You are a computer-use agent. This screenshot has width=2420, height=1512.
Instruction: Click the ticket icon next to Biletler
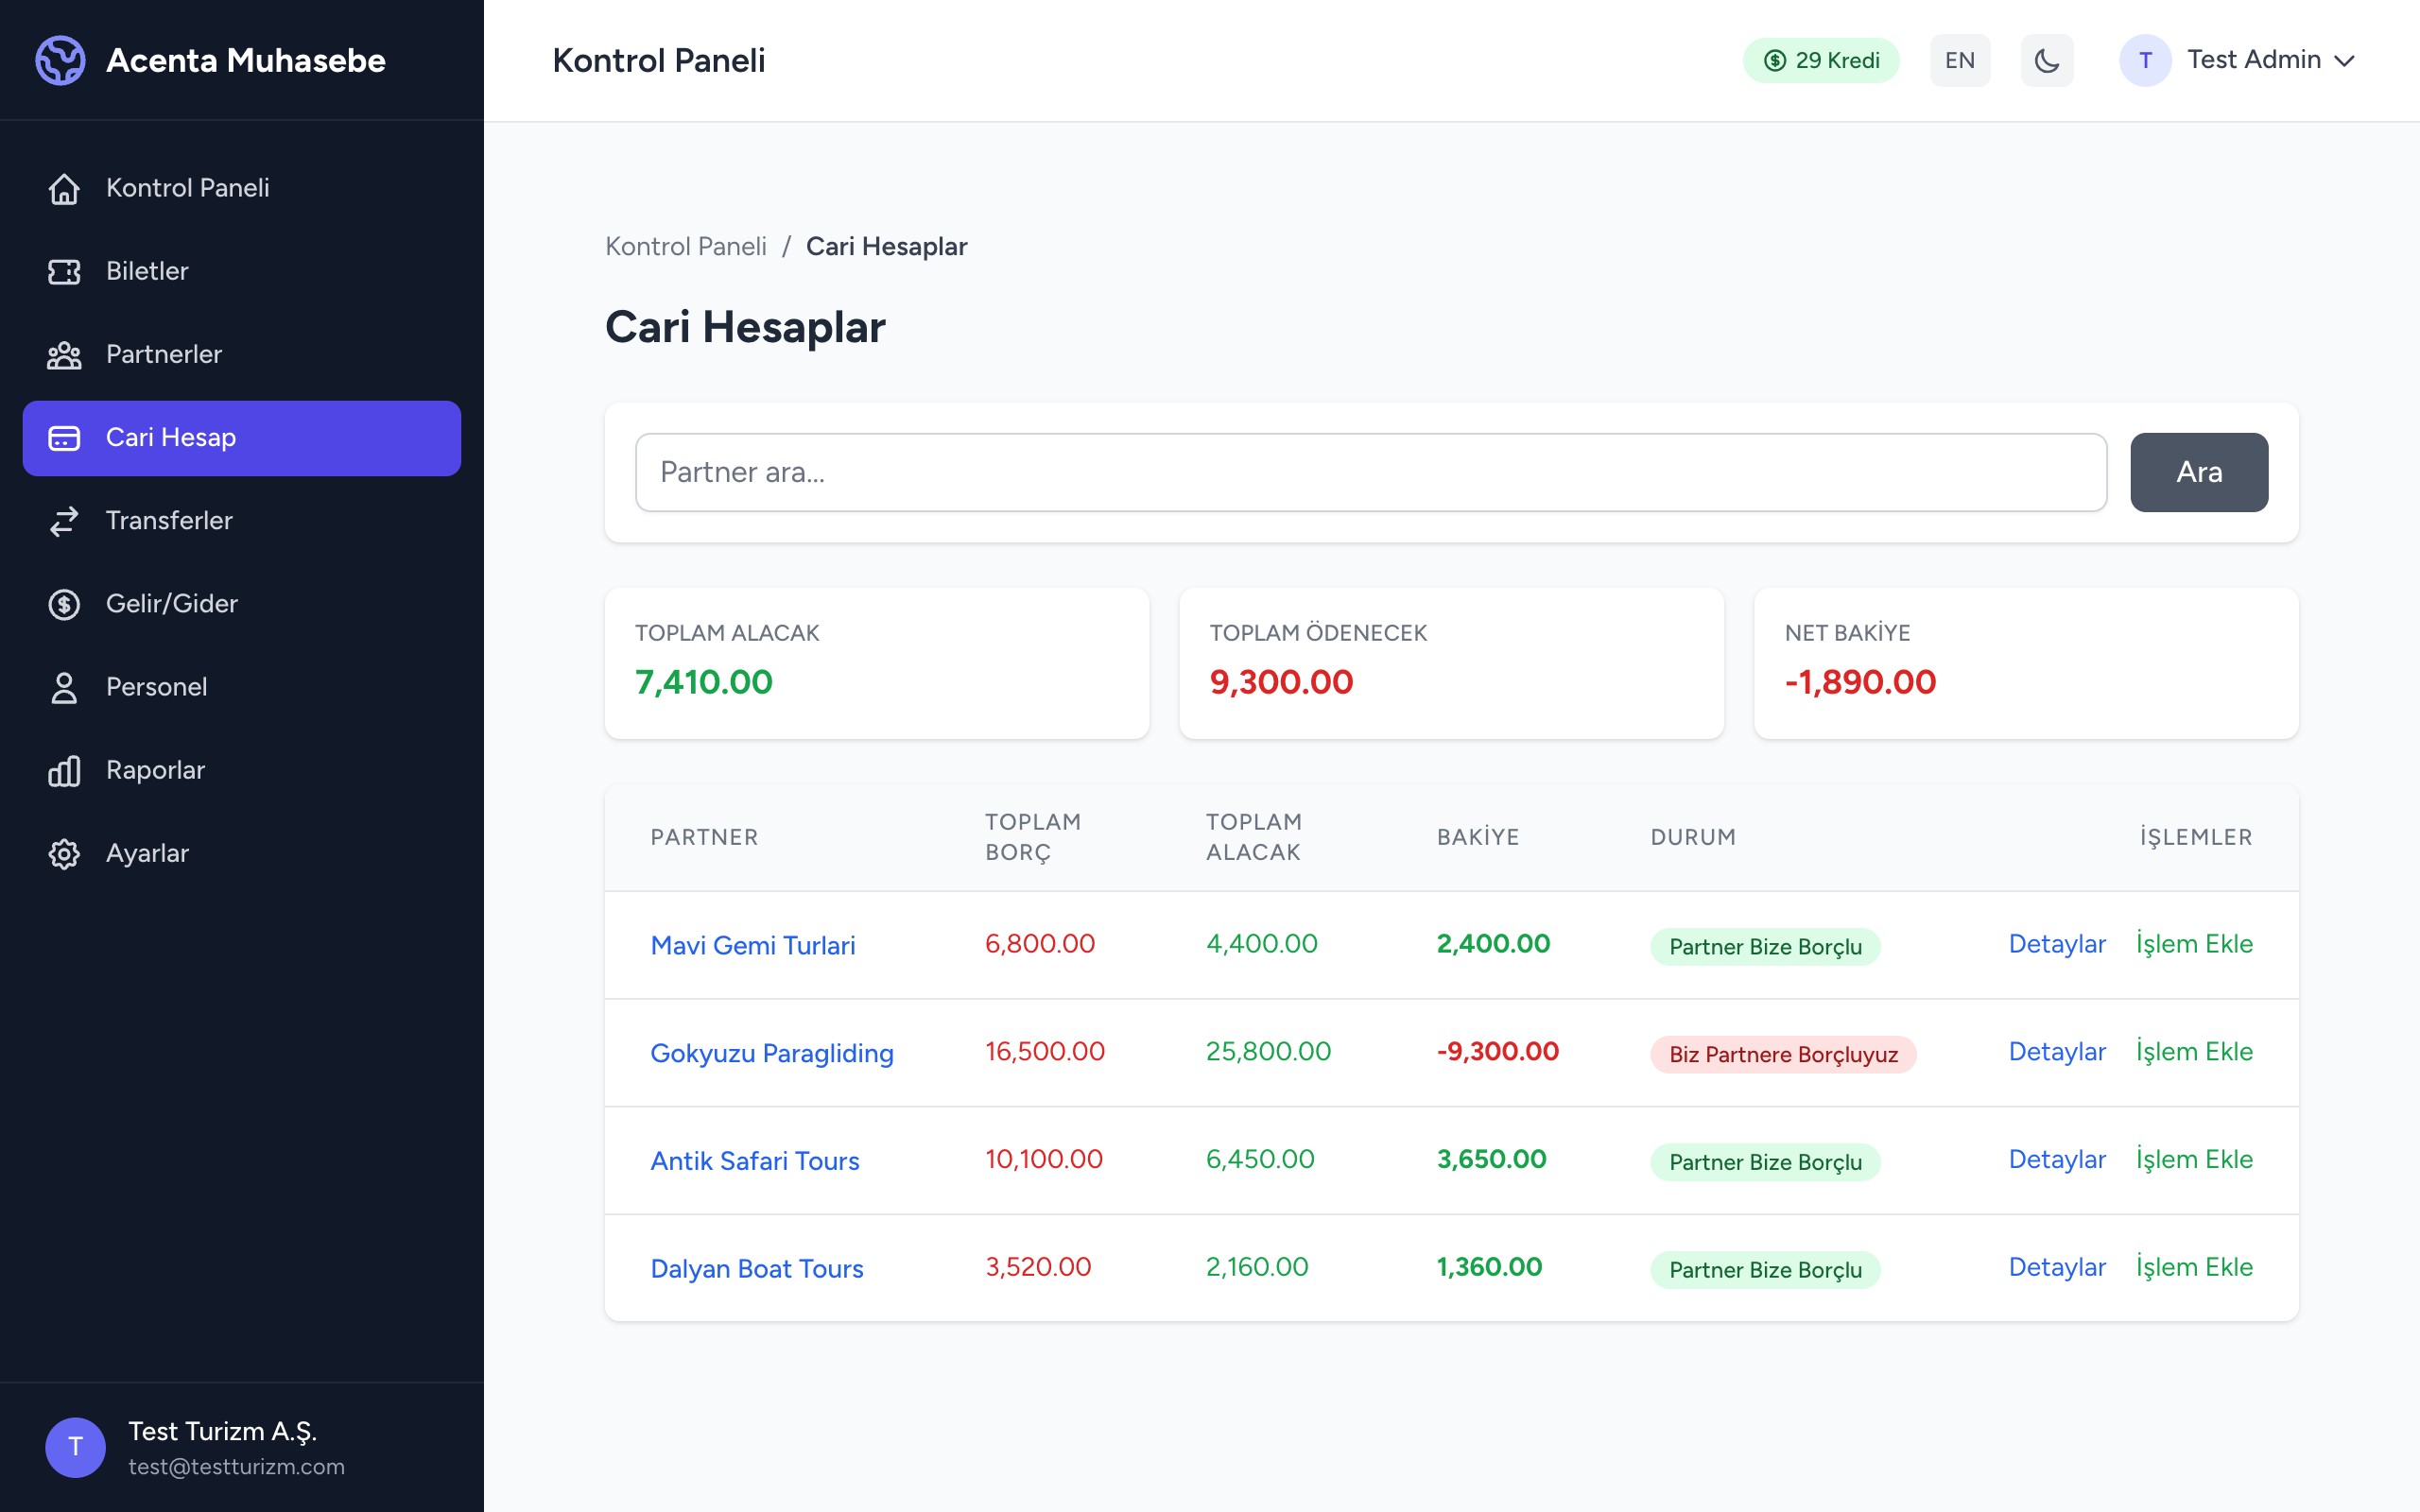click(x=64, y=271)
